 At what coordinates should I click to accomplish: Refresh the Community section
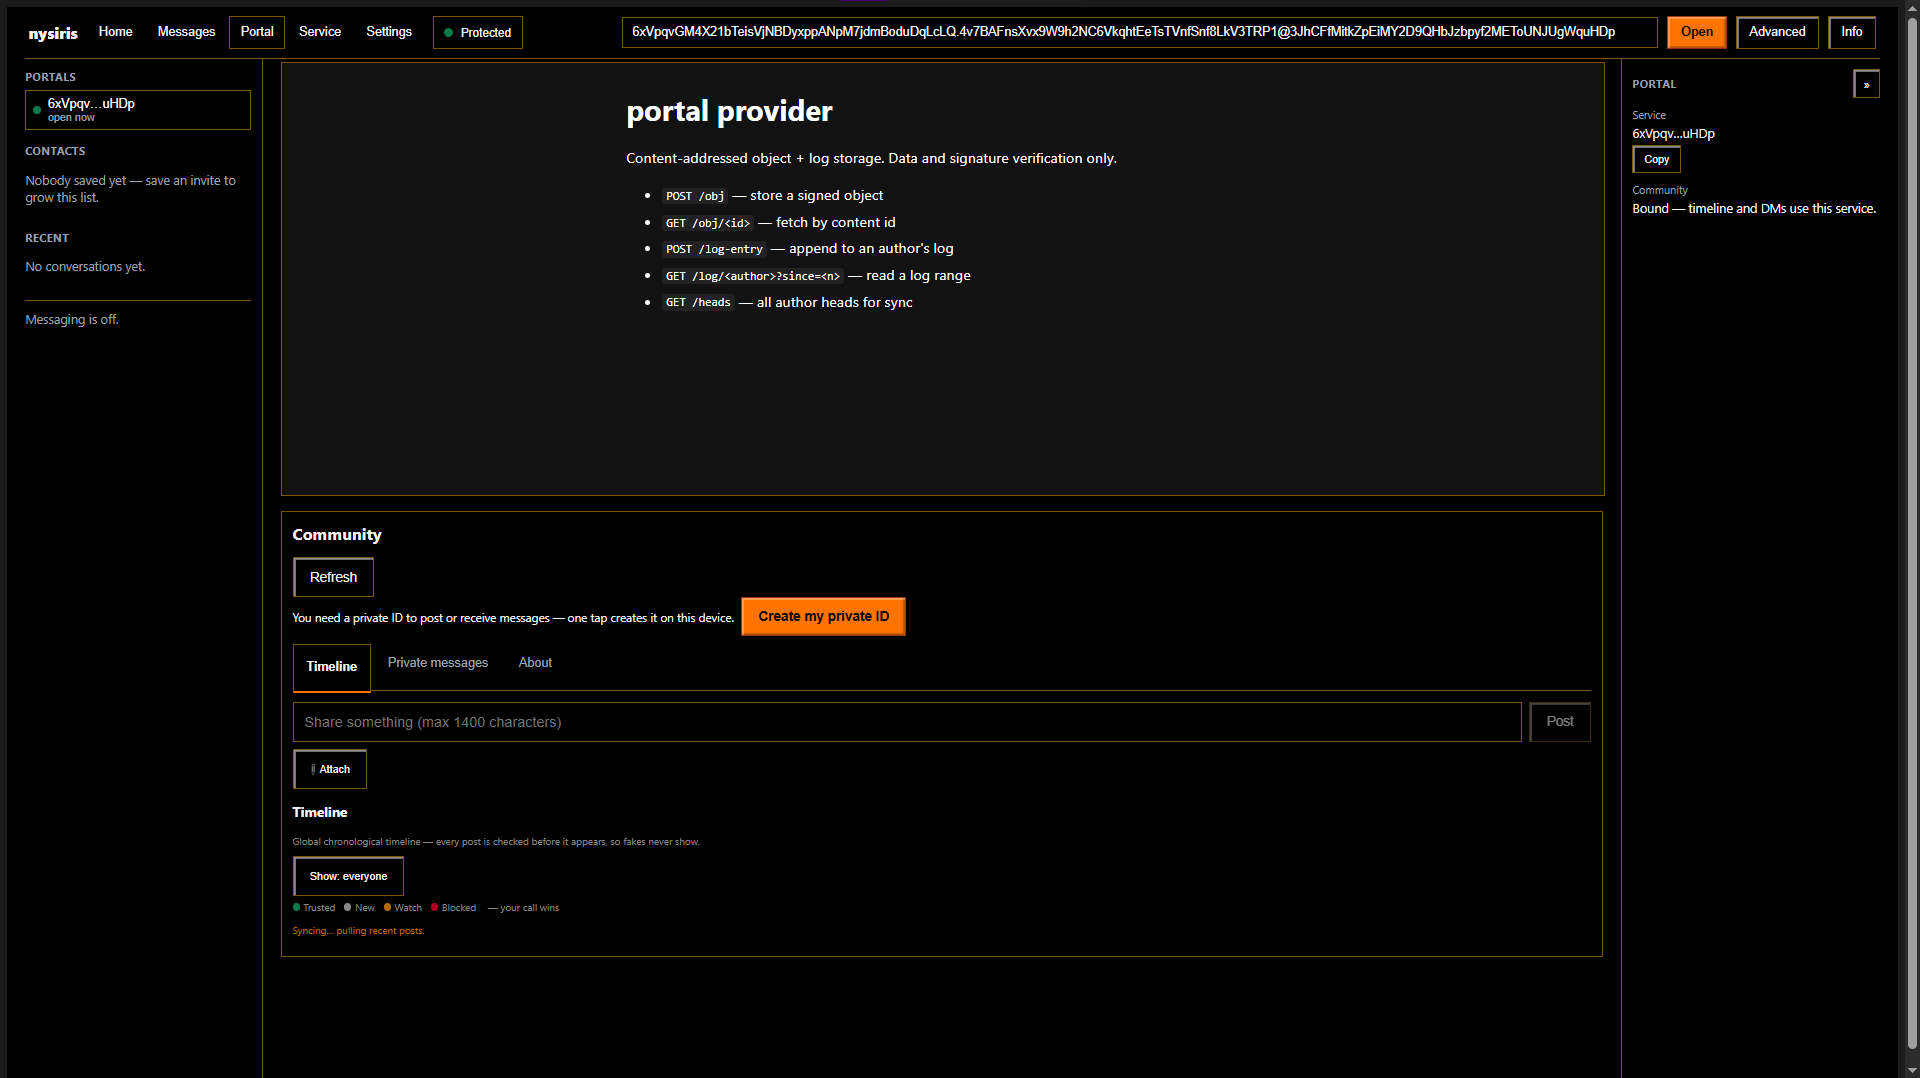click(x=333, y=577)
